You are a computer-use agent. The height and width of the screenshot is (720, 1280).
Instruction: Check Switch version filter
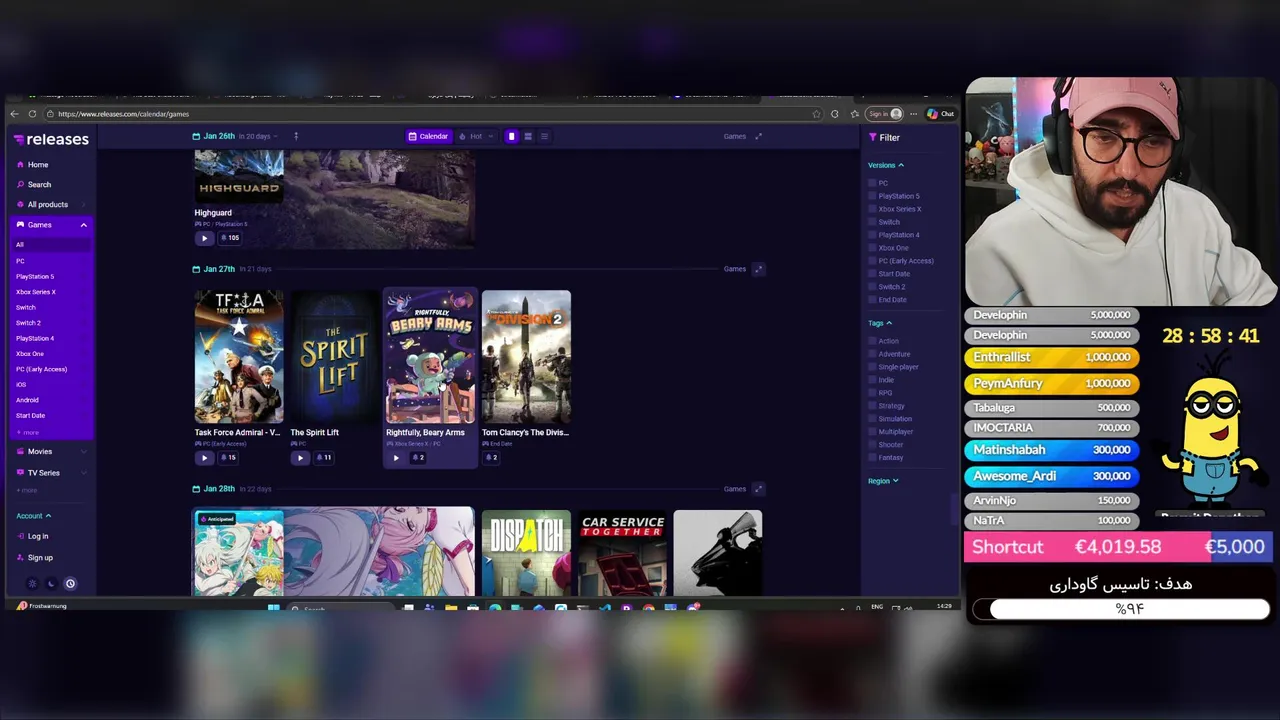pyautogui.click(x=872, y=222)
